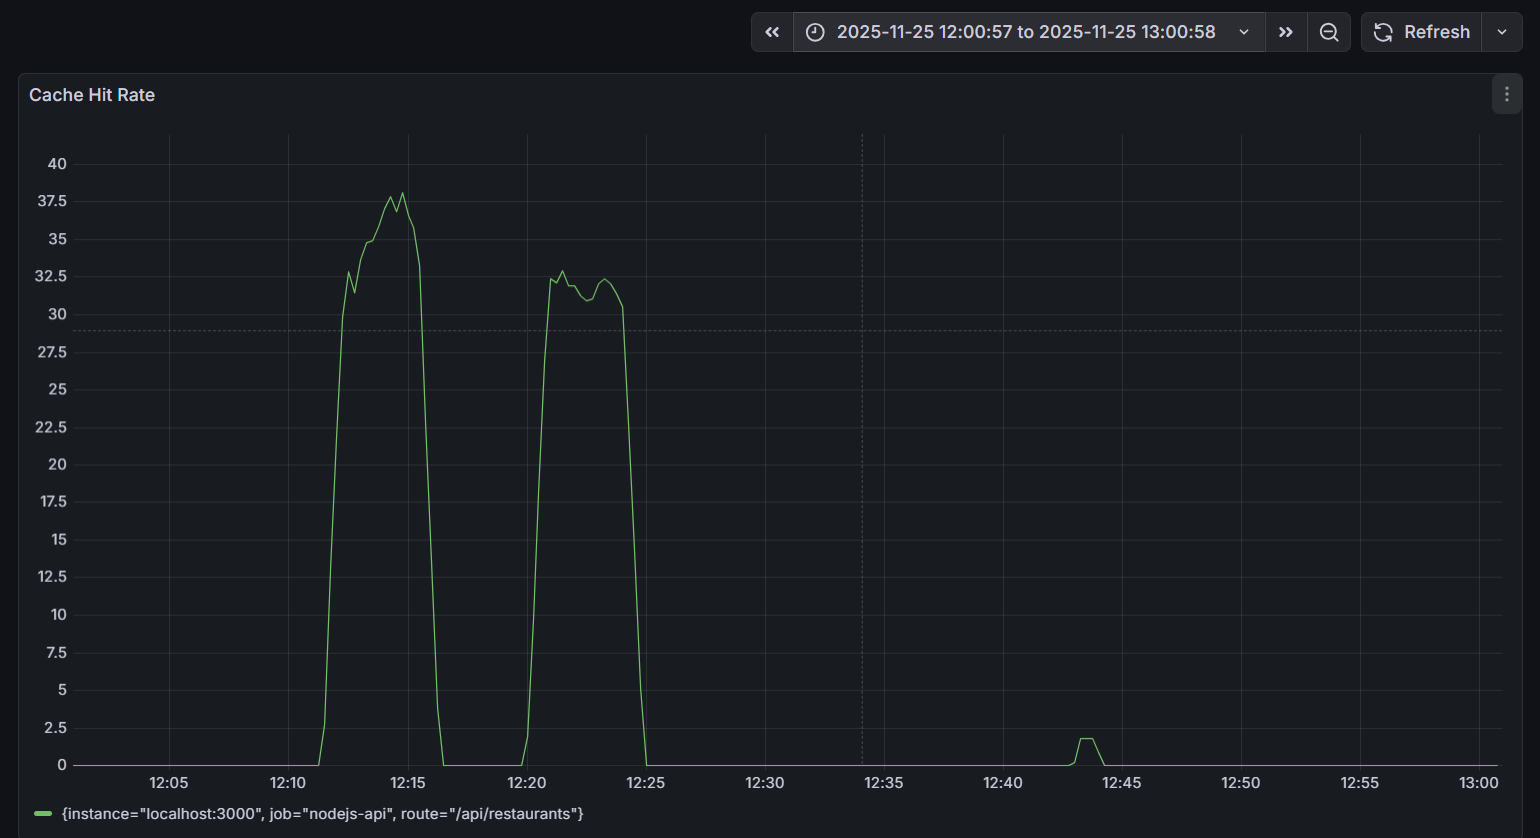Screen dimensions: 1540x838
Task: Shift the time range backward
Action: [x=772, y=32]
